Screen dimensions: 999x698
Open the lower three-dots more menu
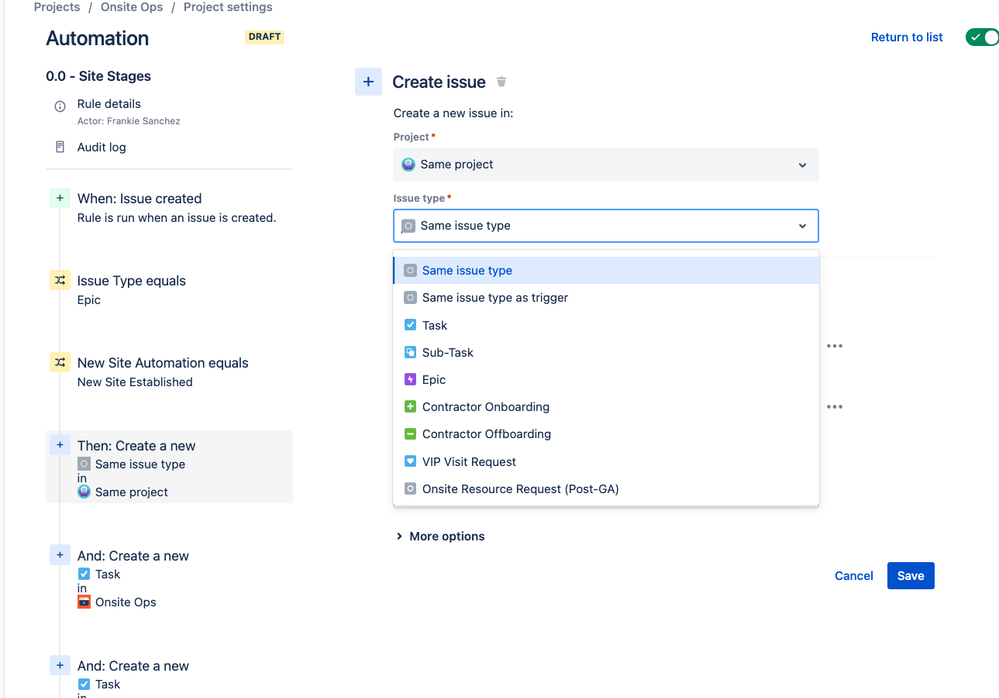835,406
